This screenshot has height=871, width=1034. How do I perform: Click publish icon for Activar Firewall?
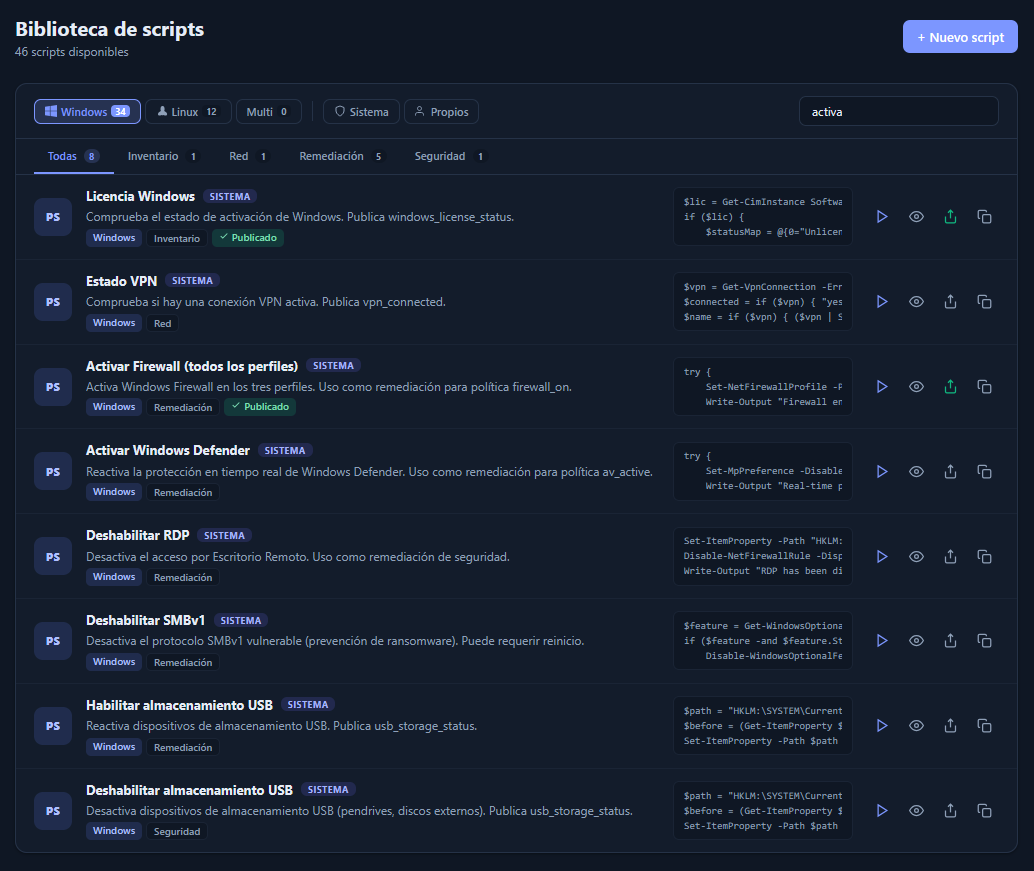point(950,386)
